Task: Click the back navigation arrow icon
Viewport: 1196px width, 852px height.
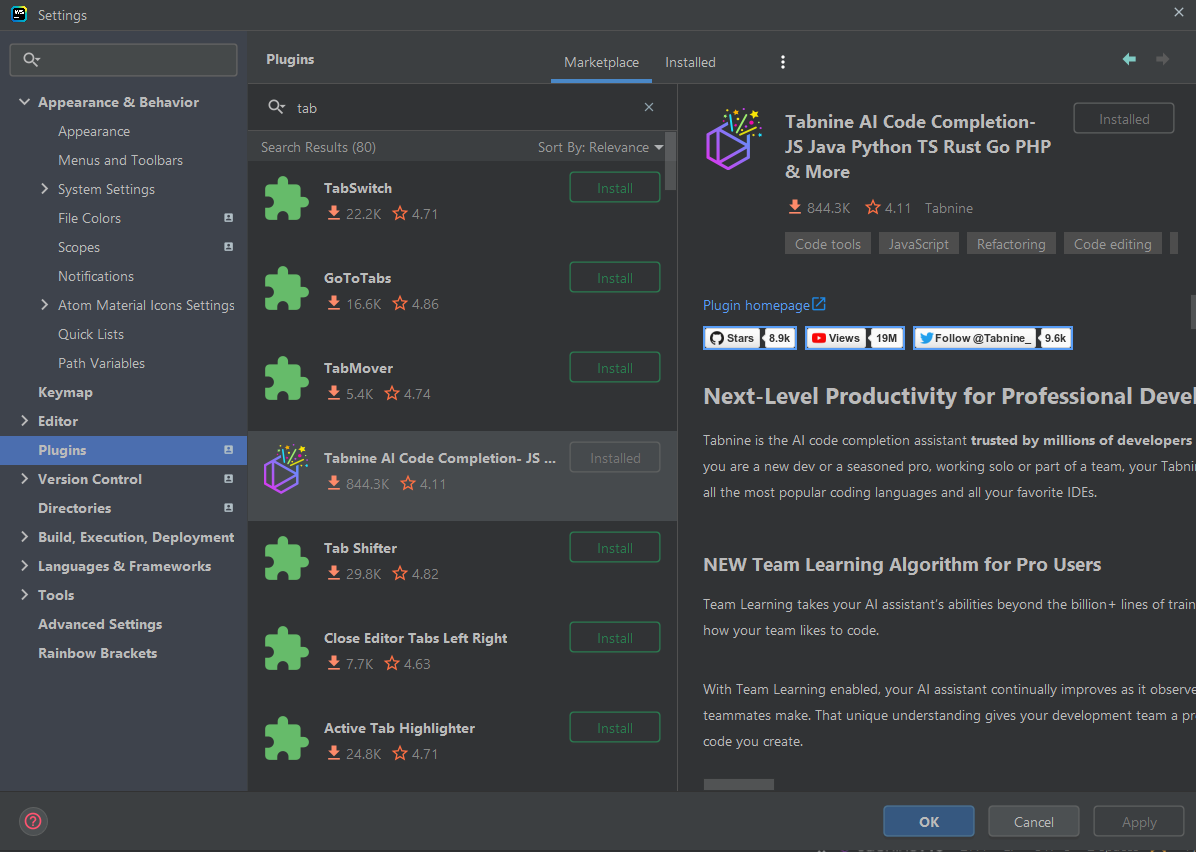Action: point(1129,60)
